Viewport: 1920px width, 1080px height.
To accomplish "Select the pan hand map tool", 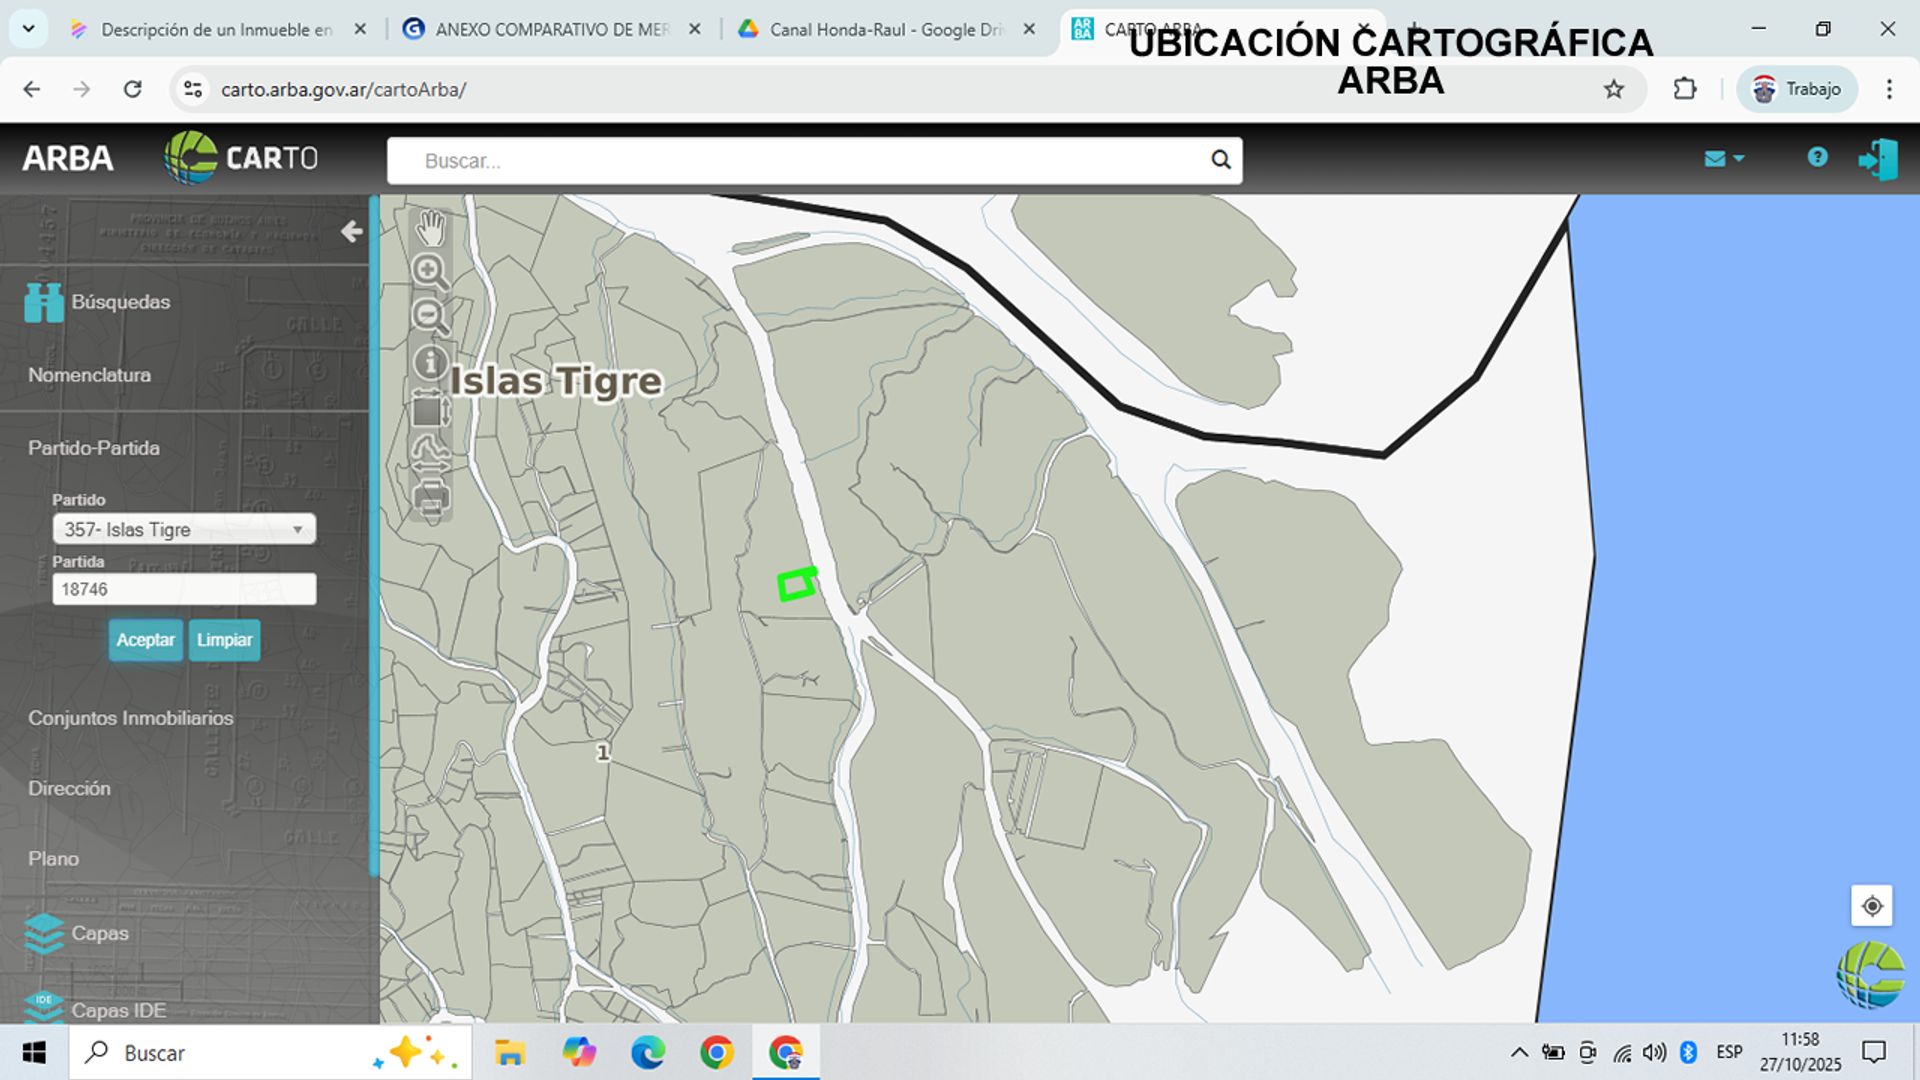I will 430,229.
